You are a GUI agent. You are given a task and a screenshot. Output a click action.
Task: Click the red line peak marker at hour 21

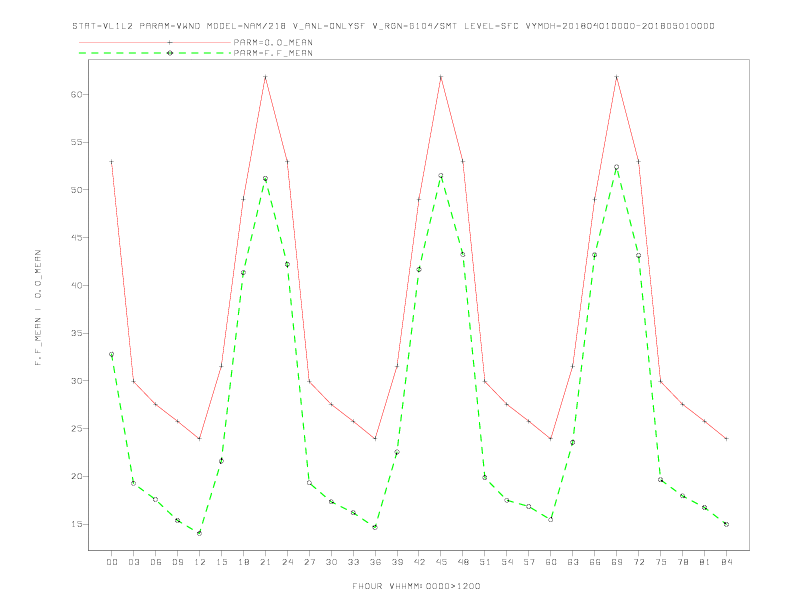265,77
